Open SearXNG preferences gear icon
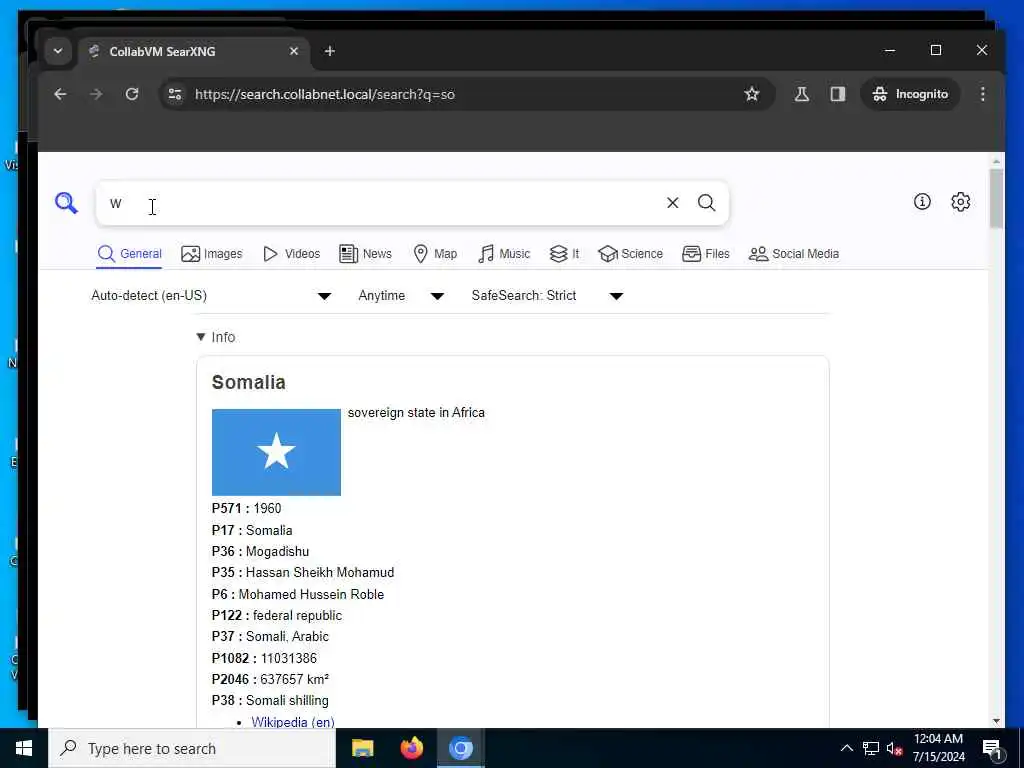 pos(960,202)
